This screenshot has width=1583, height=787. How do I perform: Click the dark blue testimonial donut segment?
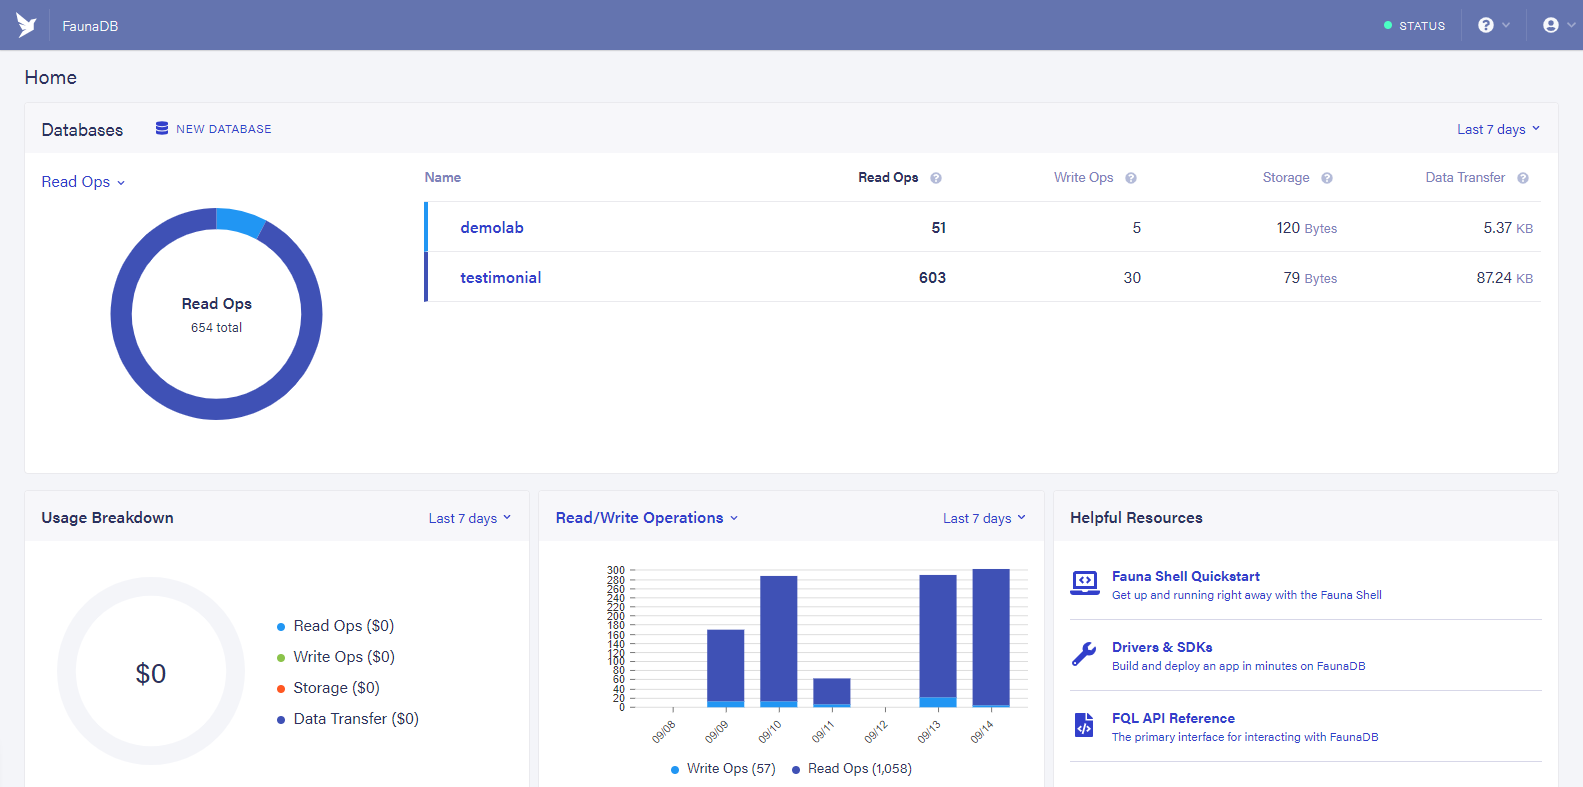pyautogui.click(x=216, y=408)
